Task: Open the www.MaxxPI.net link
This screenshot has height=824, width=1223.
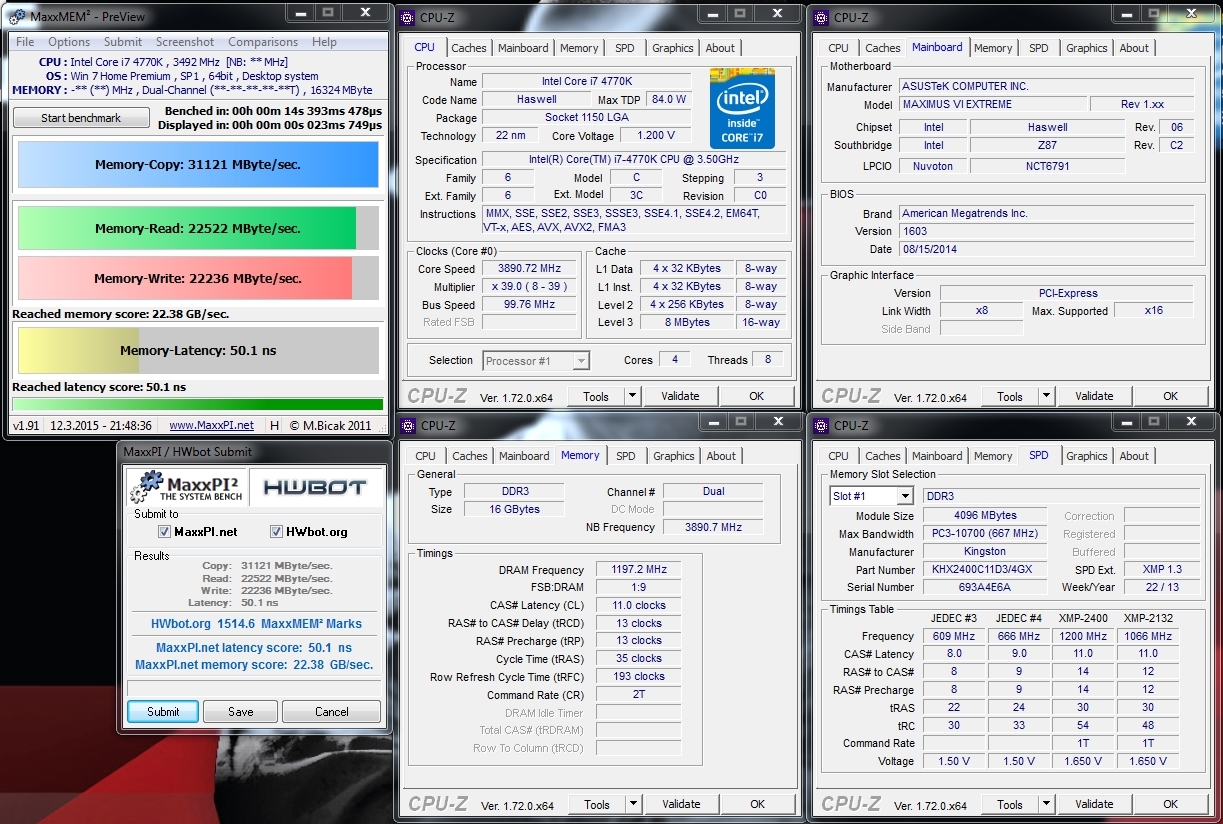Action: pyautogui.click(x=211, y=425)
